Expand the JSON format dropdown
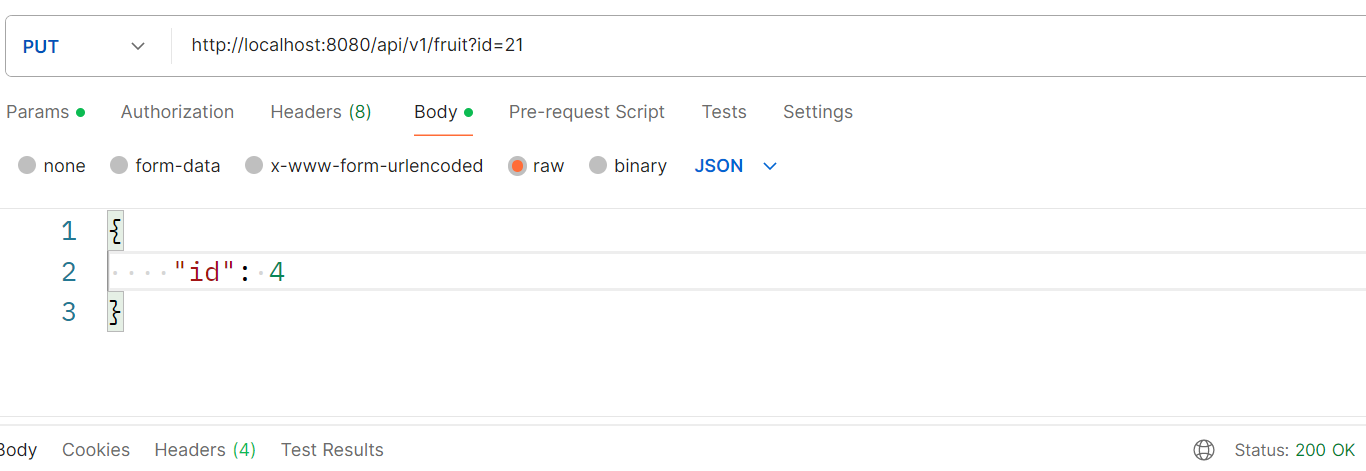The height and width of the screenshot is (471, 1366). (x=736, y=166)
